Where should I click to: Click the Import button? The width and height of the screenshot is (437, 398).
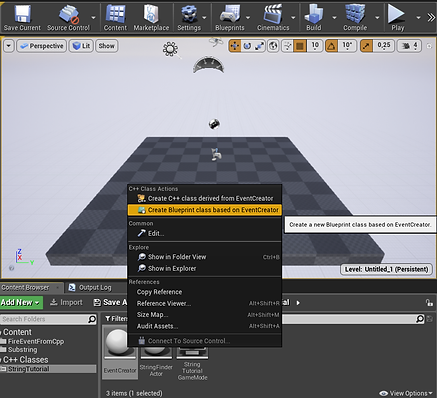[x=66, y=303]
